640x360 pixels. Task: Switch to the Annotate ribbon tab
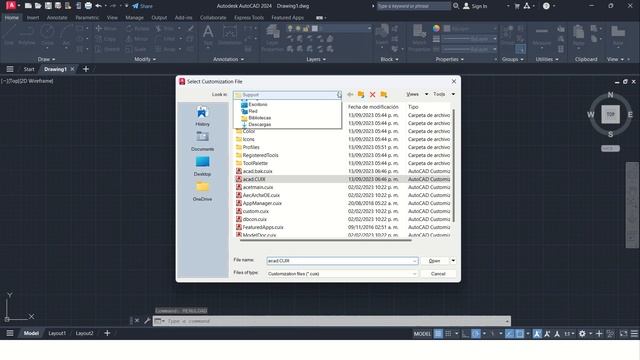coord(57,18)
